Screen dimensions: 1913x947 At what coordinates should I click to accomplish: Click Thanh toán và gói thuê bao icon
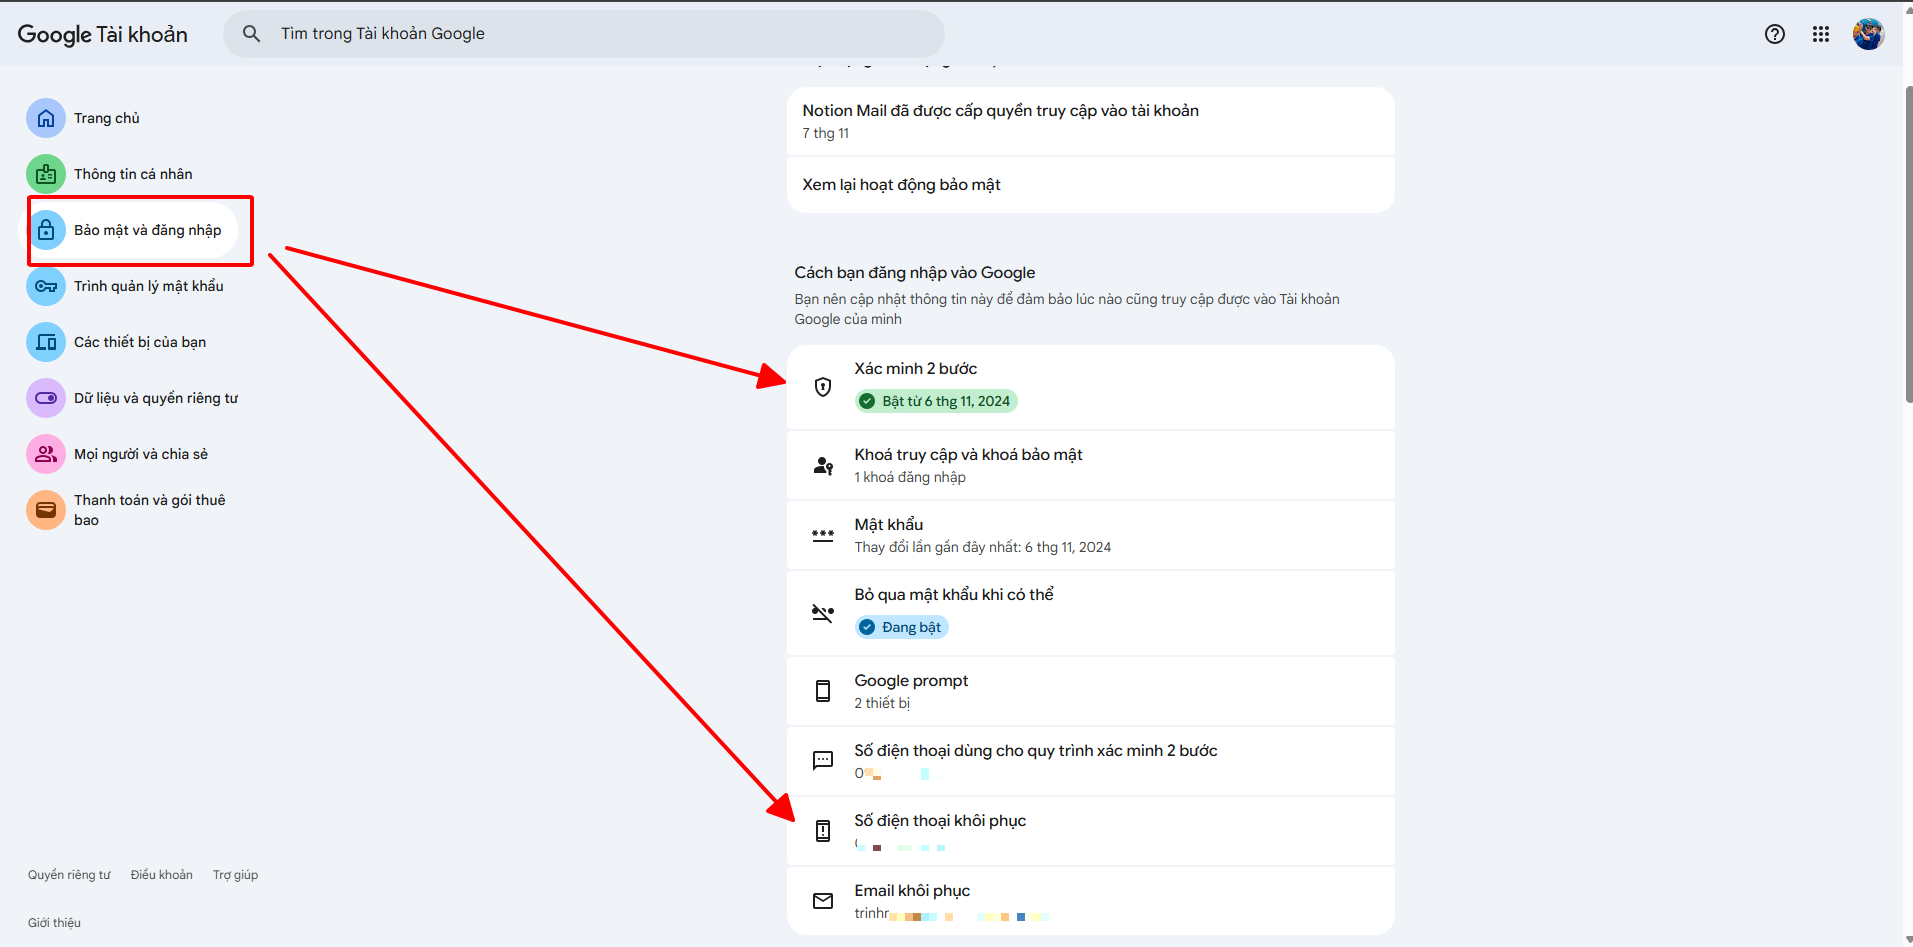[x=46, y=510]
